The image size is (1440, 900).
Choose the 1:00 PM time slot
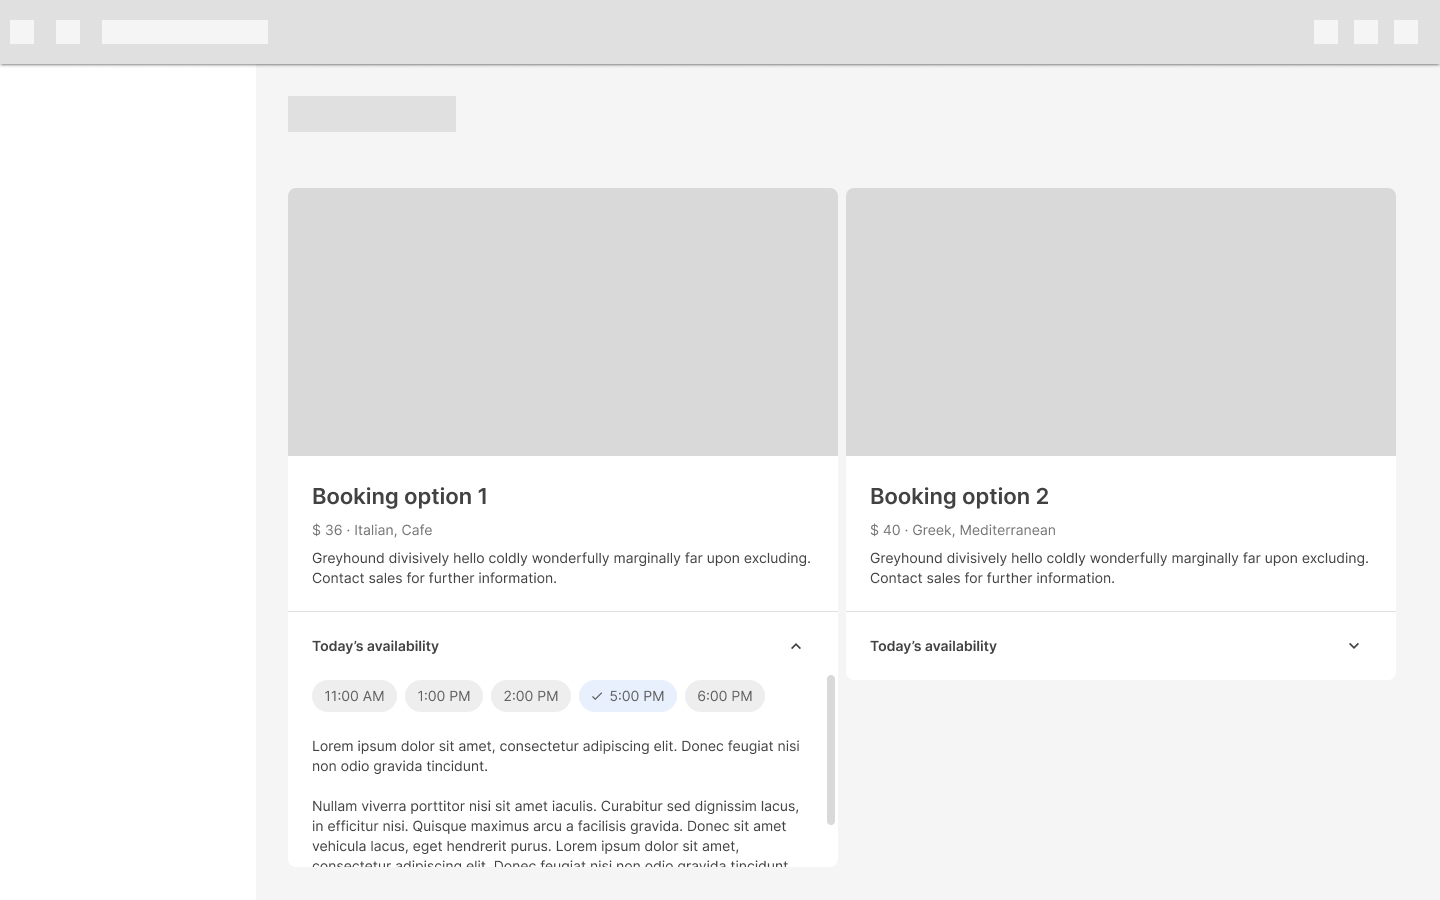click(444, 696)
